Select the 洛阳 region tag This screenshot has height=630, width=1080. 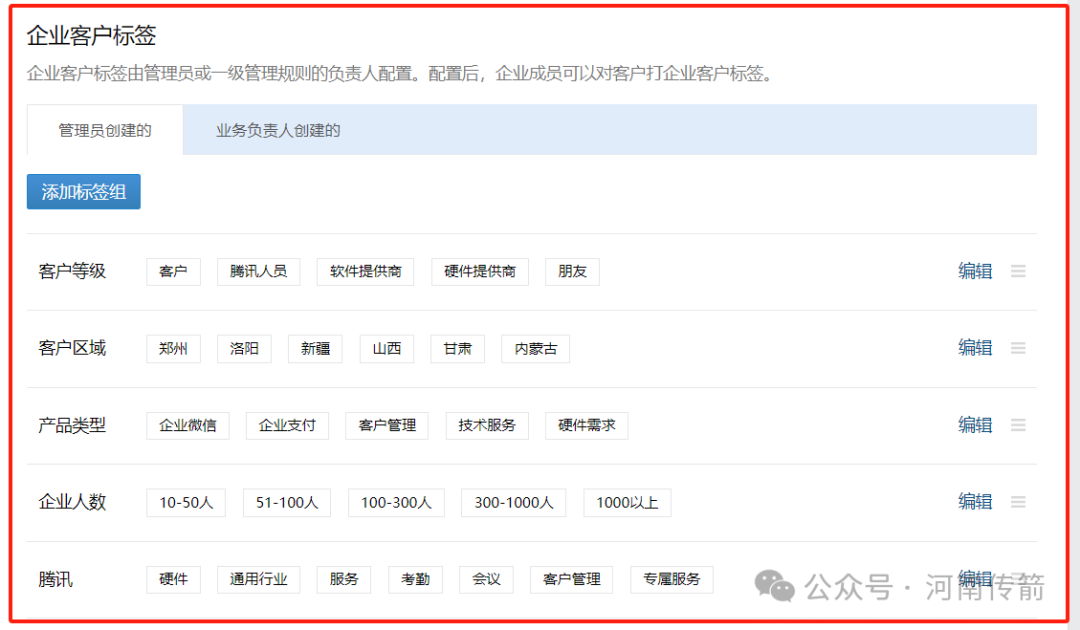point(244,348)
